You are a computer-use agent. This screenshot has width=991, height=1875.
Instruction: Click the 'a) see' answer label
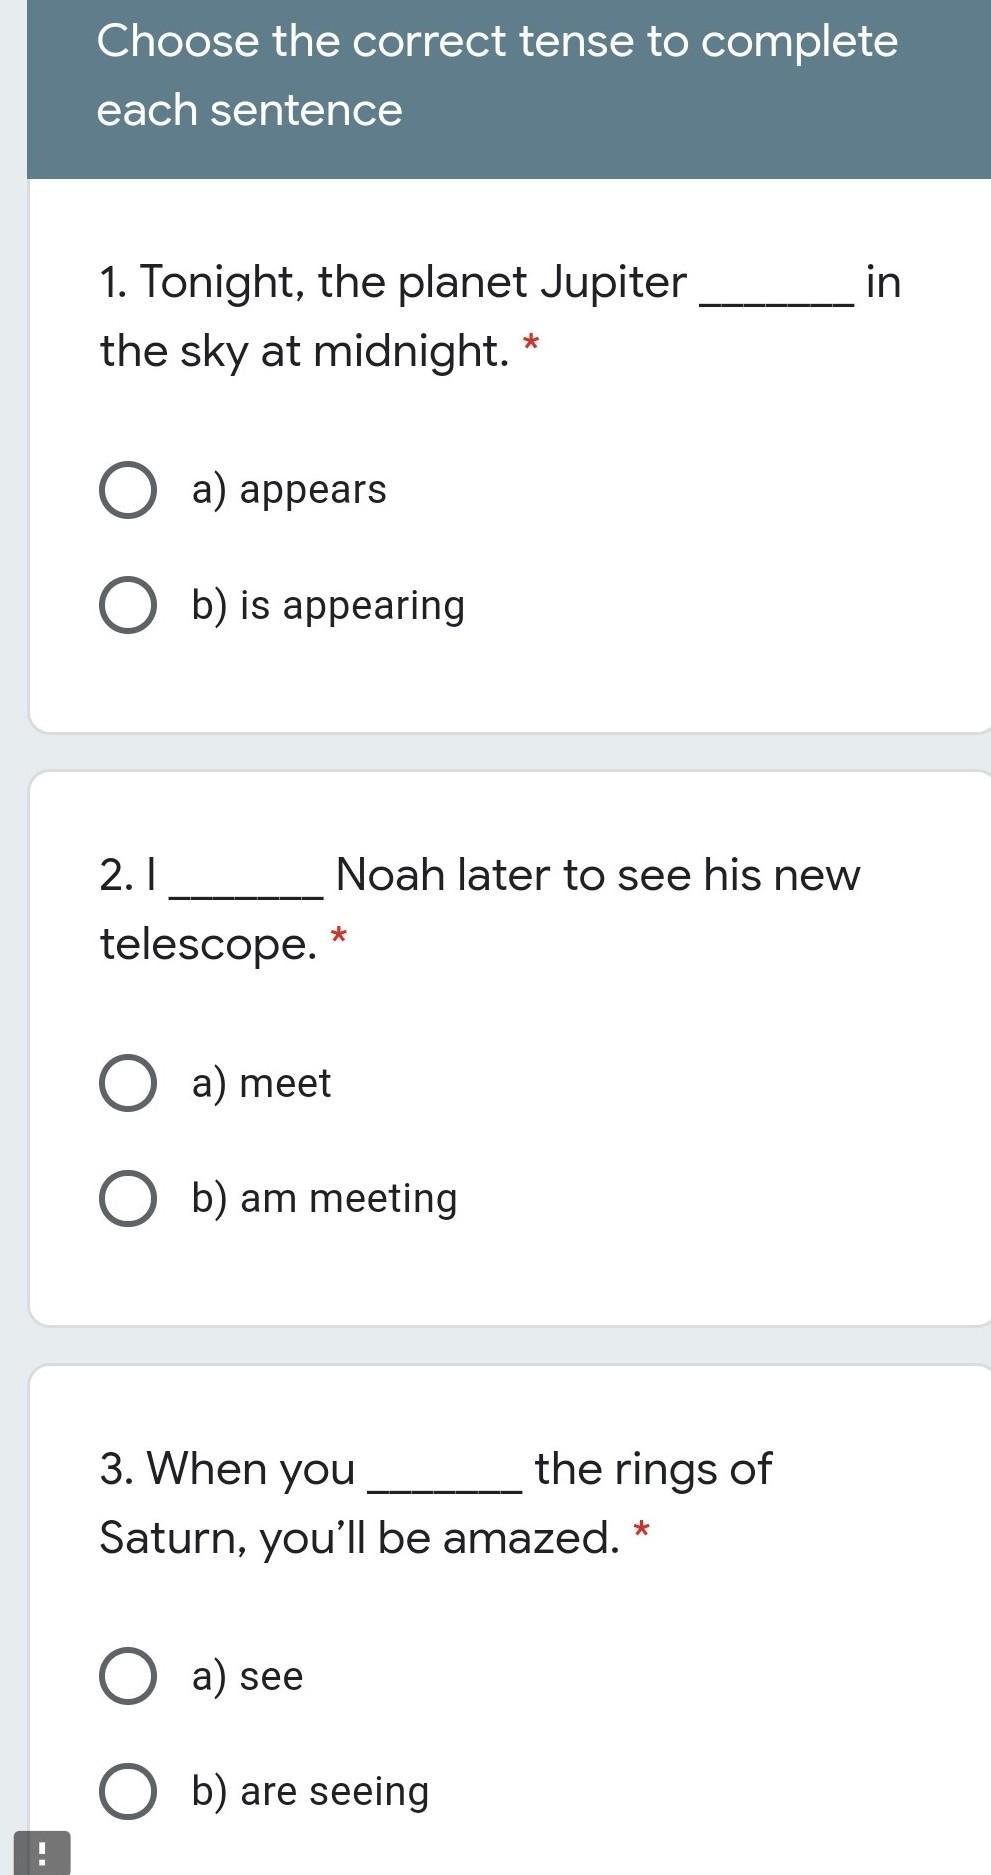coord(247,1676)
